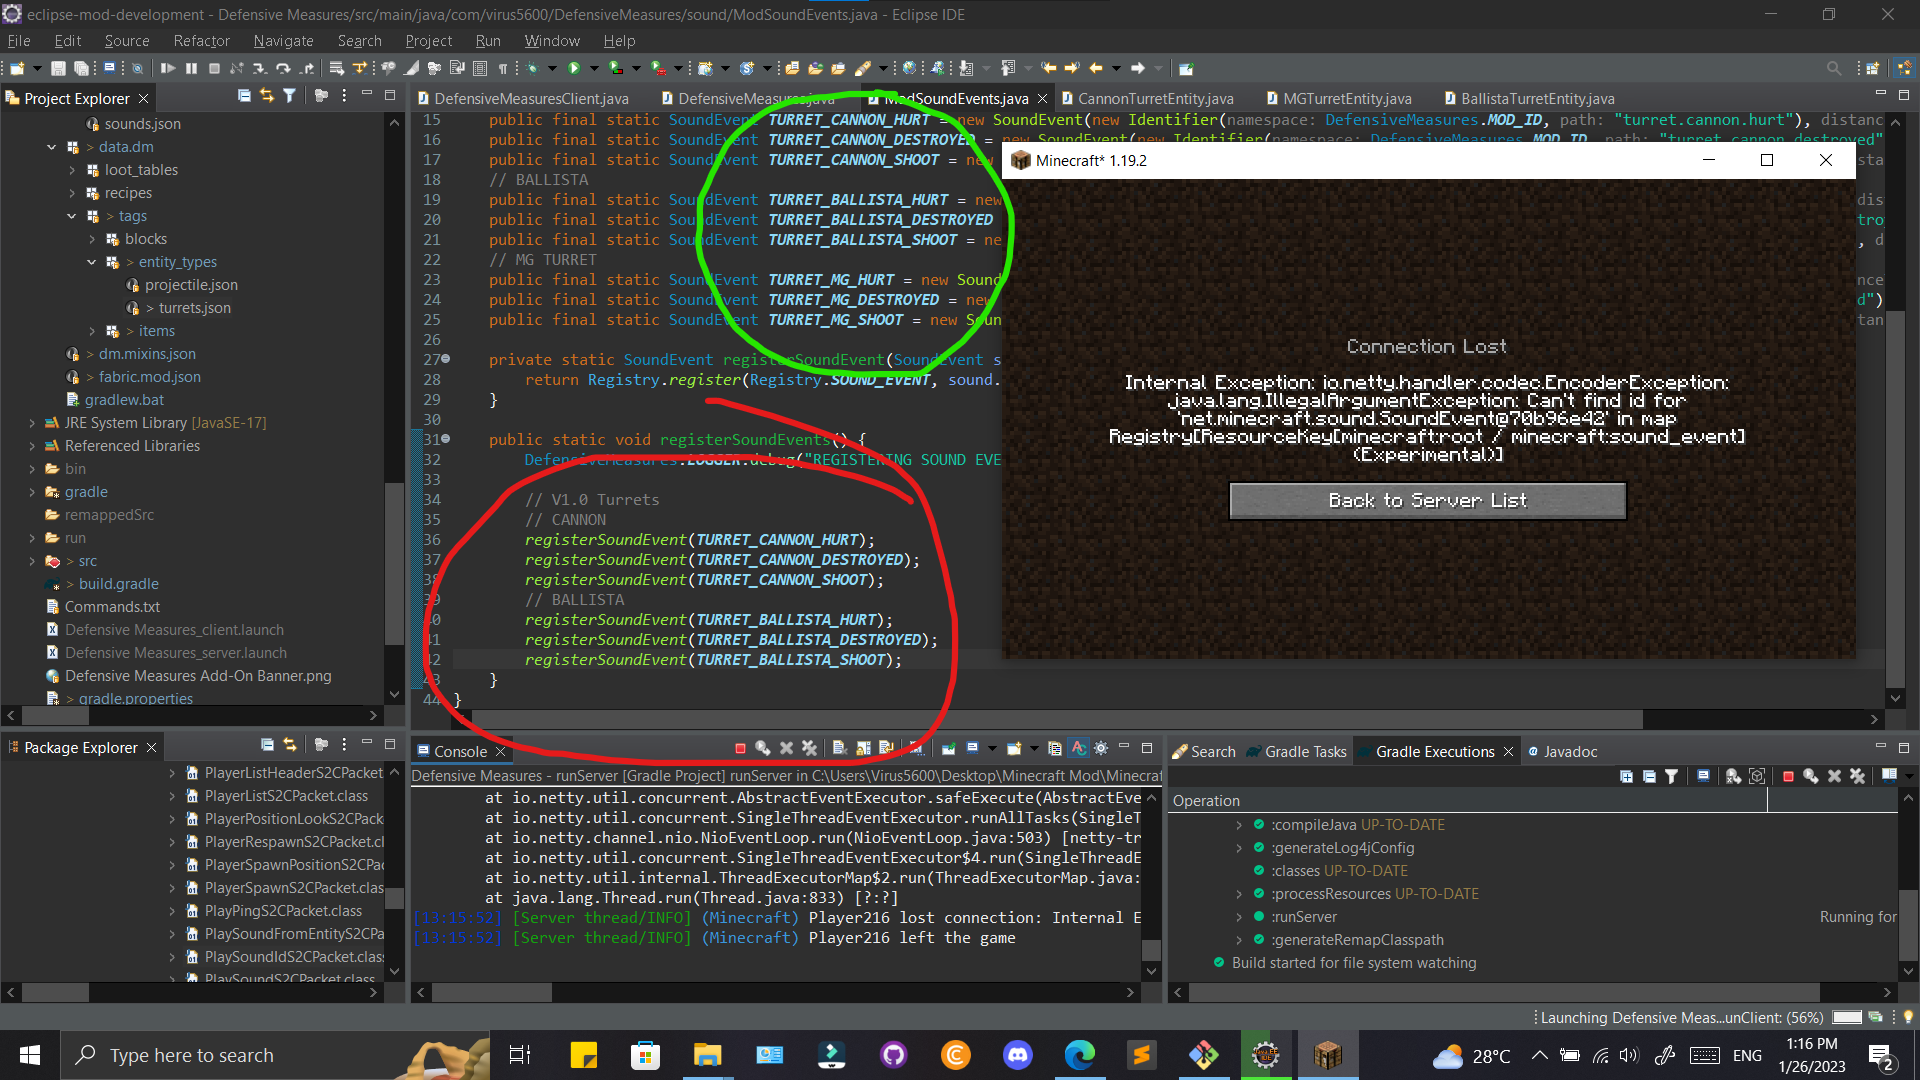Expand the :runServer node in Gradle Executions
Viewport: 1920px width, 1080px height.
pos(1239,916)
